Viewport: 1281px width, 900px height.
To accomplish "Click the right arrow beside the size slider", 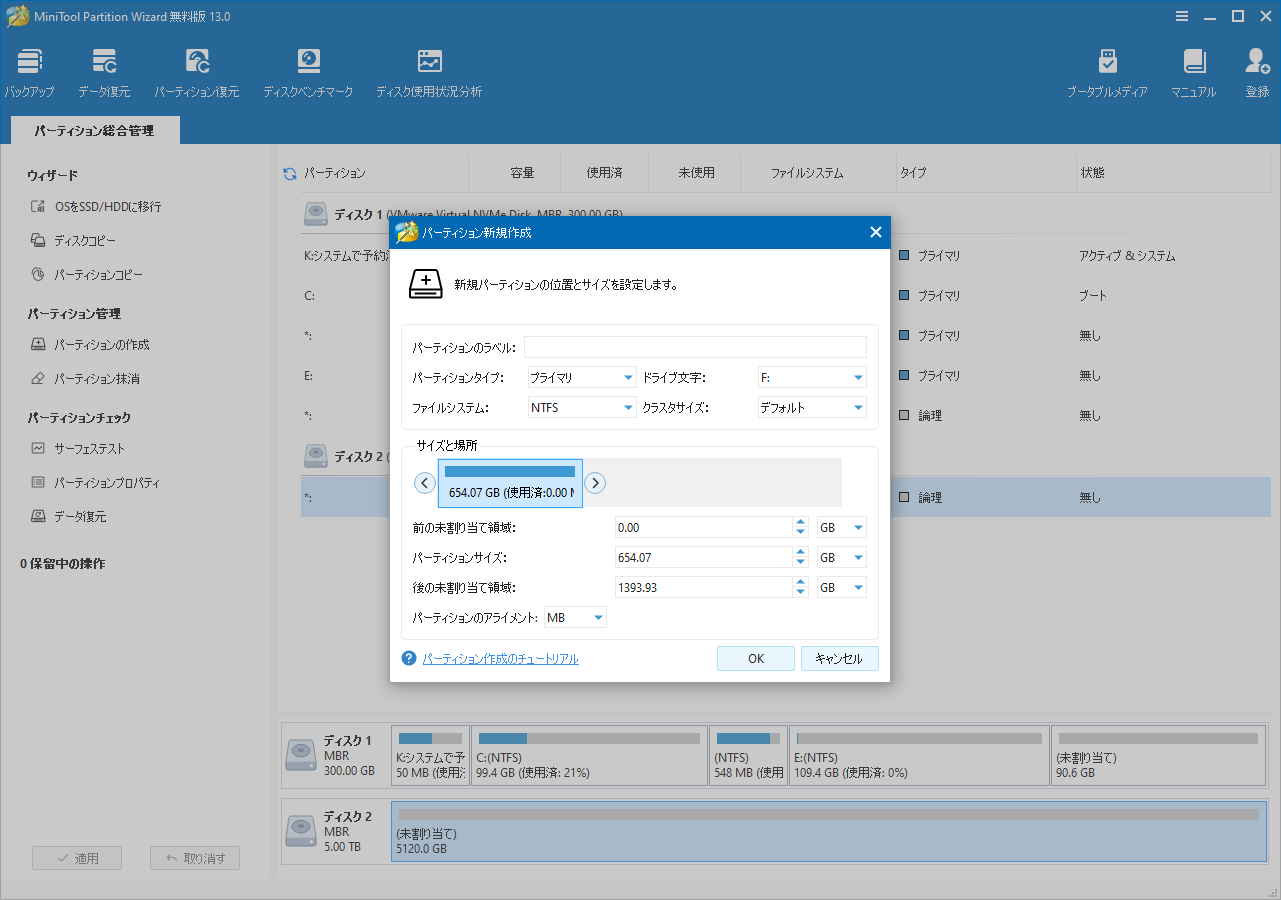I will (595, 482).
